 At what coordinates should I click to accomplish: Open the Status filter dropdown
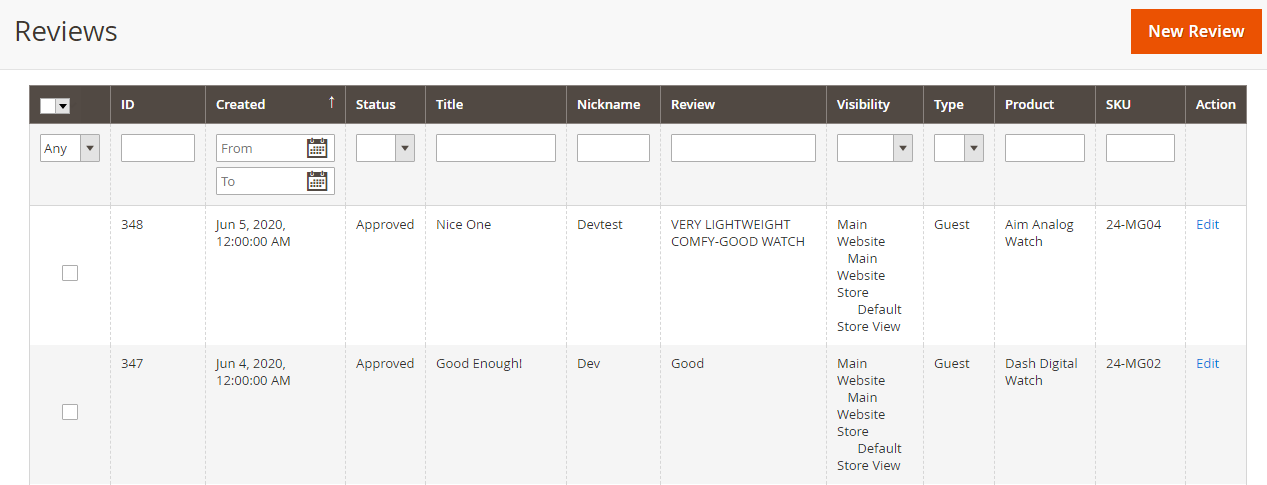(x=385, y=148)
